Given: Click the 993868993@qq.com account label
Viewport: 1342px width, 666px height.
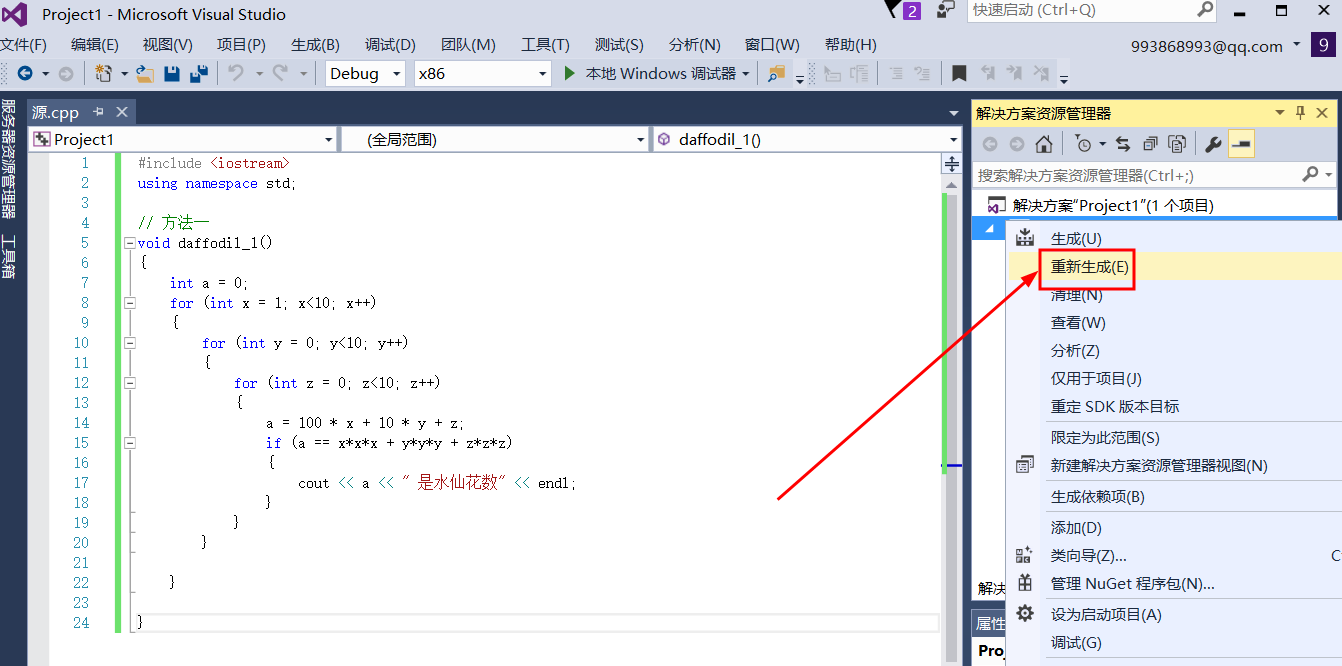Looking at the screenshot, I should [1207, 46].
